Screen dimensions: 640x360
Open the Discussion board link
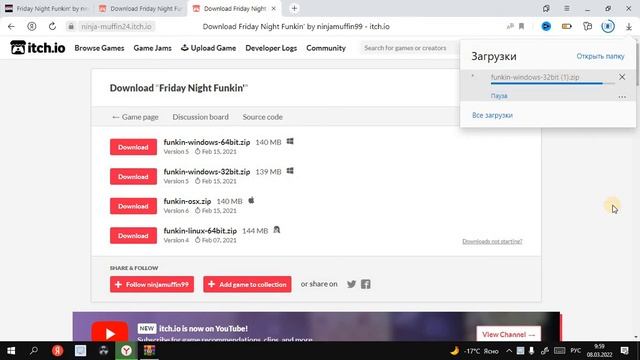[200, 117]
